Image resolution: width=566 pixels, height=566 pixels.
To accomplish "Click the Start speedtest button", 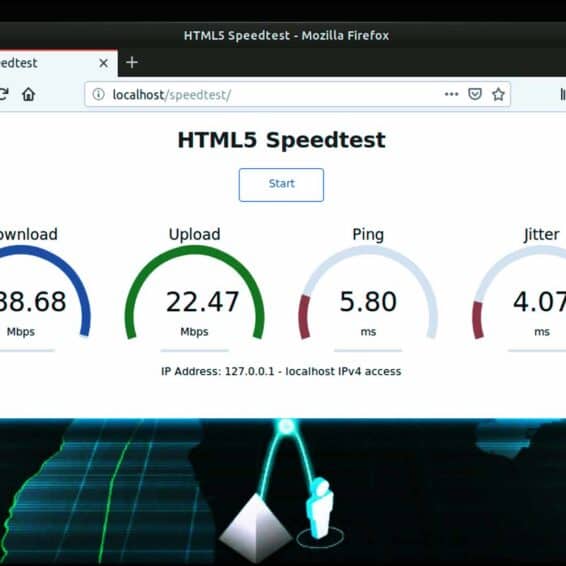I will tap(281, 185).
